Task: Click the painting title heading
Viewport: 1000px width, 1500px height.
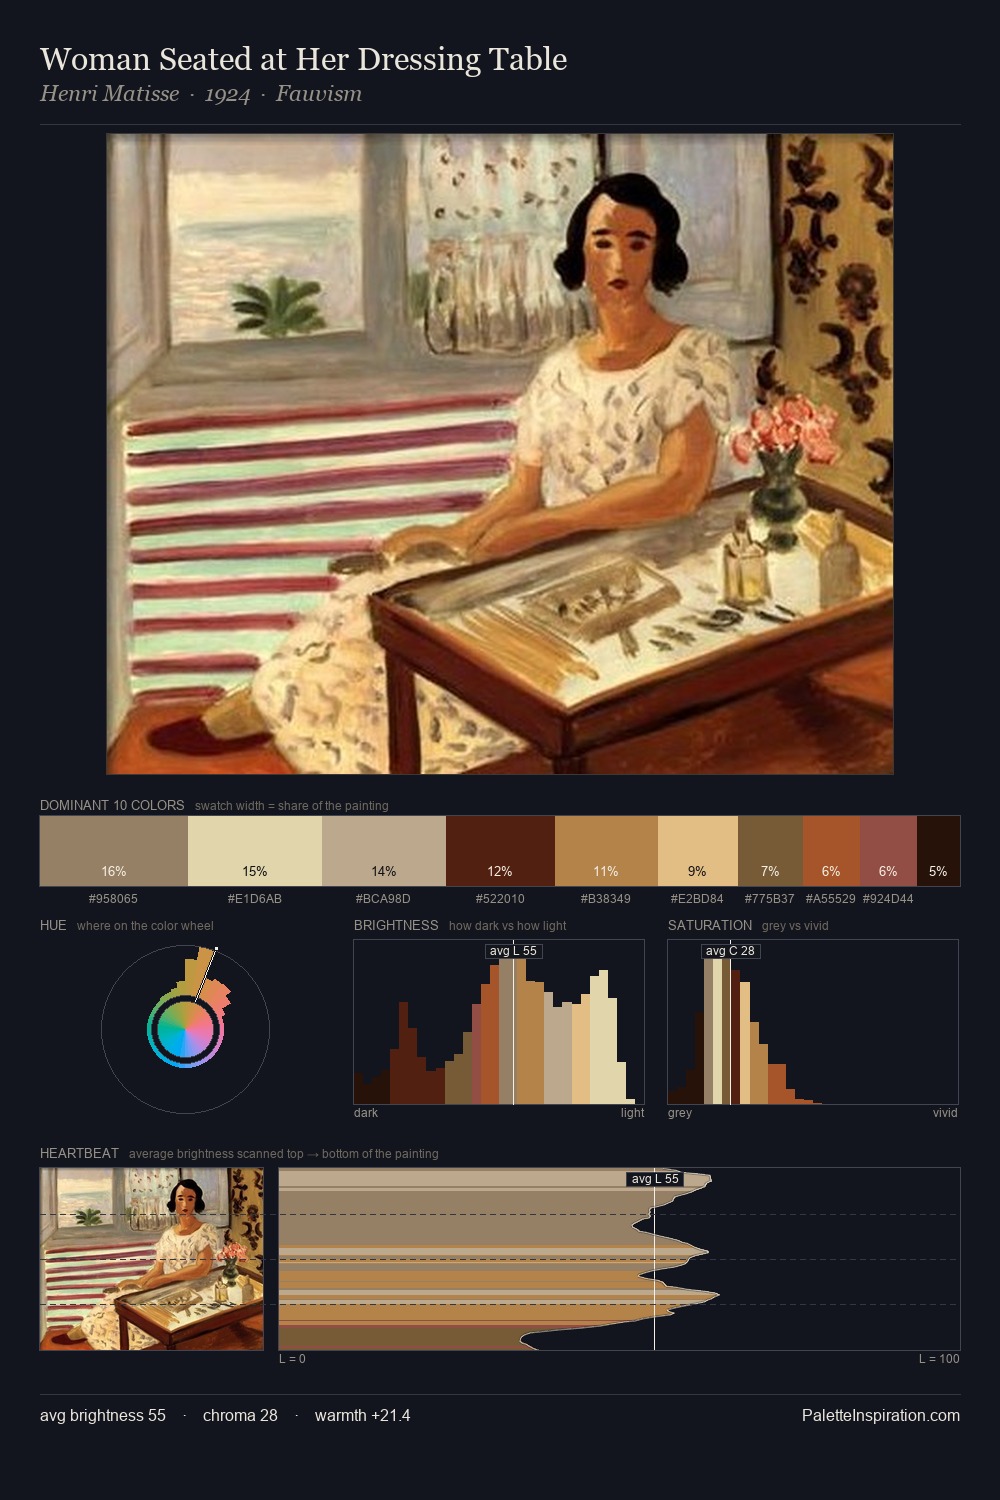Action: click(303, 59)
